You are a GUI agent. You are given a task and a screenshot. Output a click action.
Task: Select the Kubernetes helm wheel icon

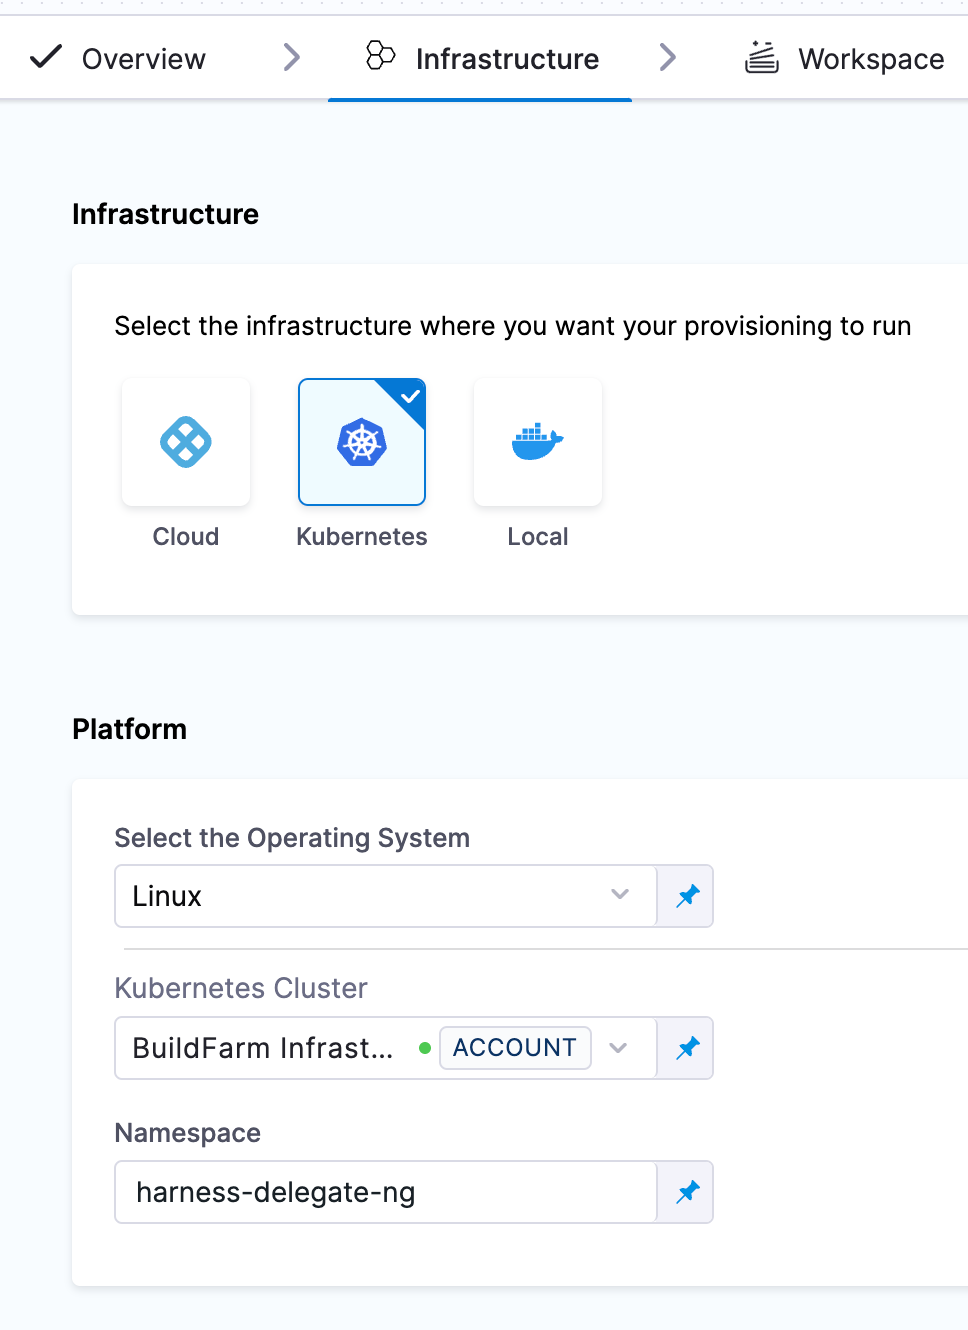click(x=362, y=442)
